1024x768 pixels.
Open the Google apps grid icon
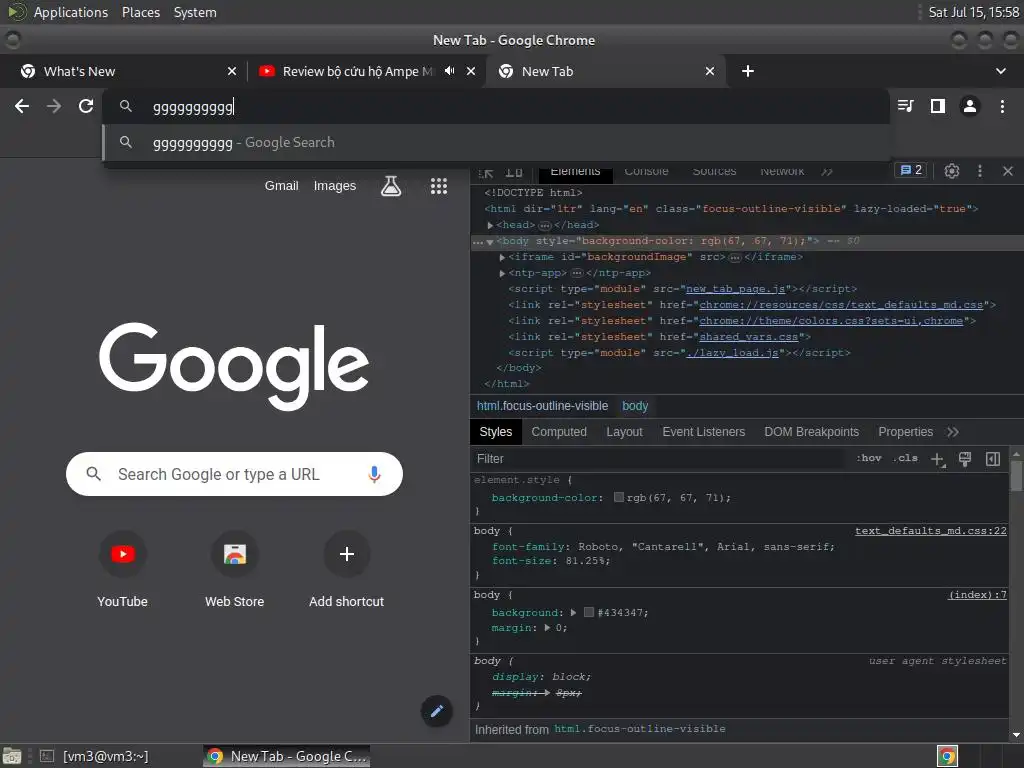pyautogui.click(x=439, y=186)
